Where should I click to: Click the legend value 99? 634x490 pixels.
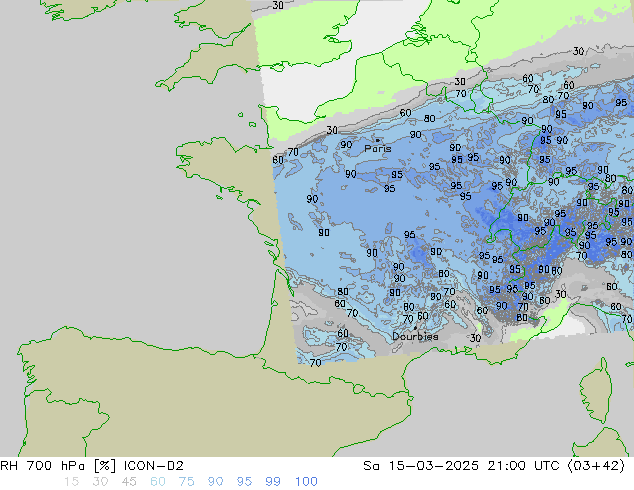pos(273,482)
